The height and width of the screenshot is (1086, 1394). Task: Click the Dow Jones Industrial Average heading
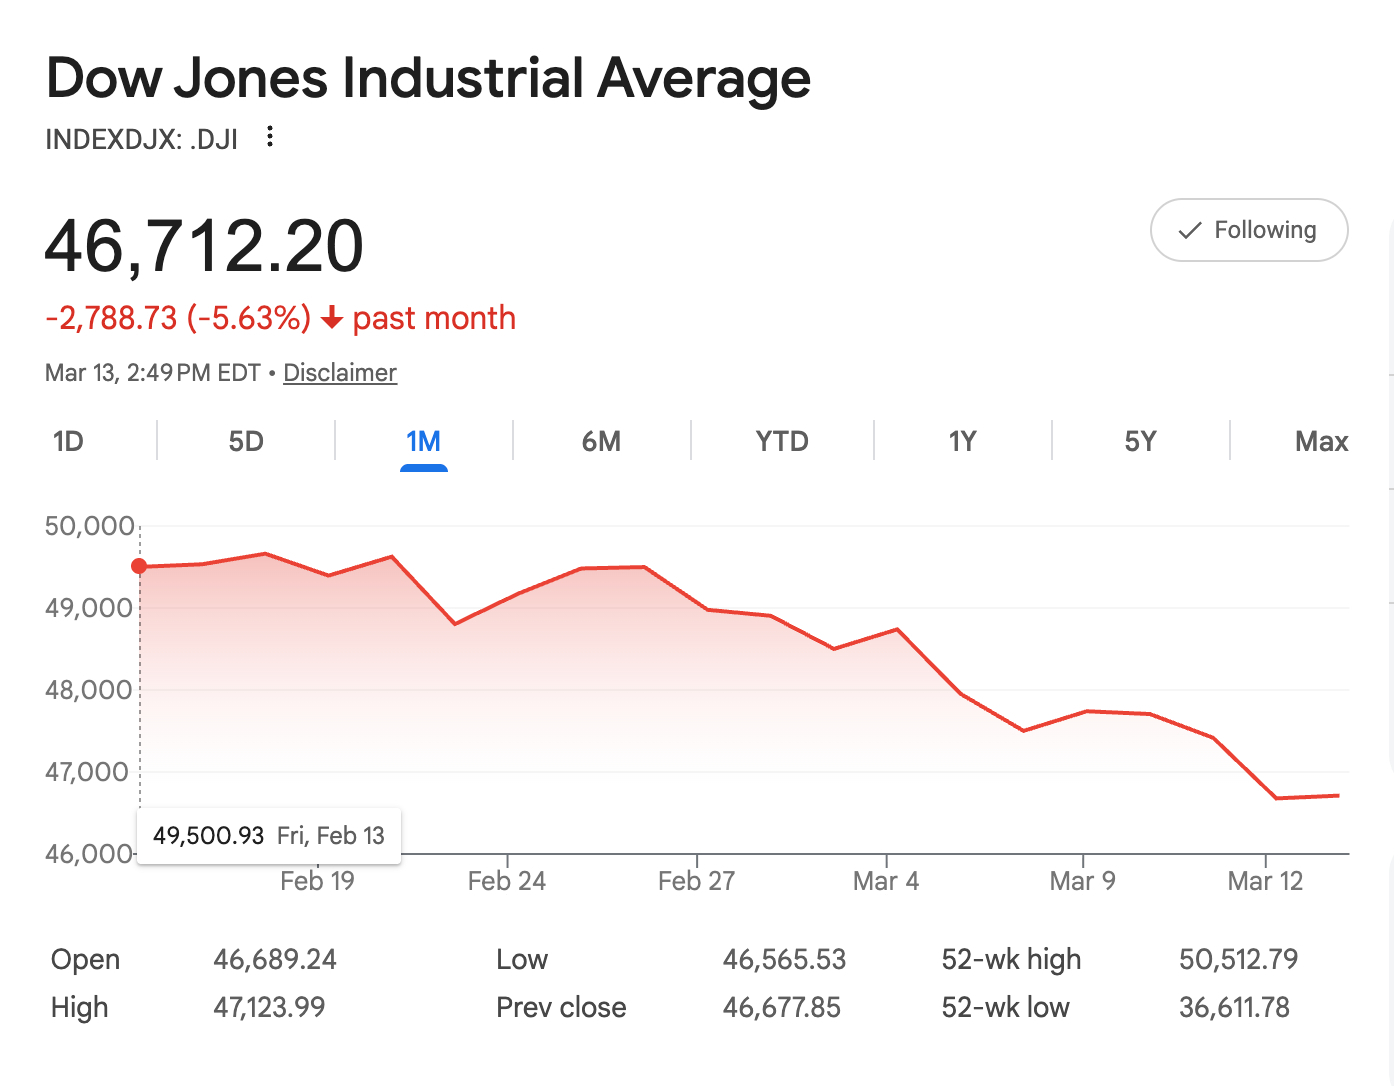[428, 78]
